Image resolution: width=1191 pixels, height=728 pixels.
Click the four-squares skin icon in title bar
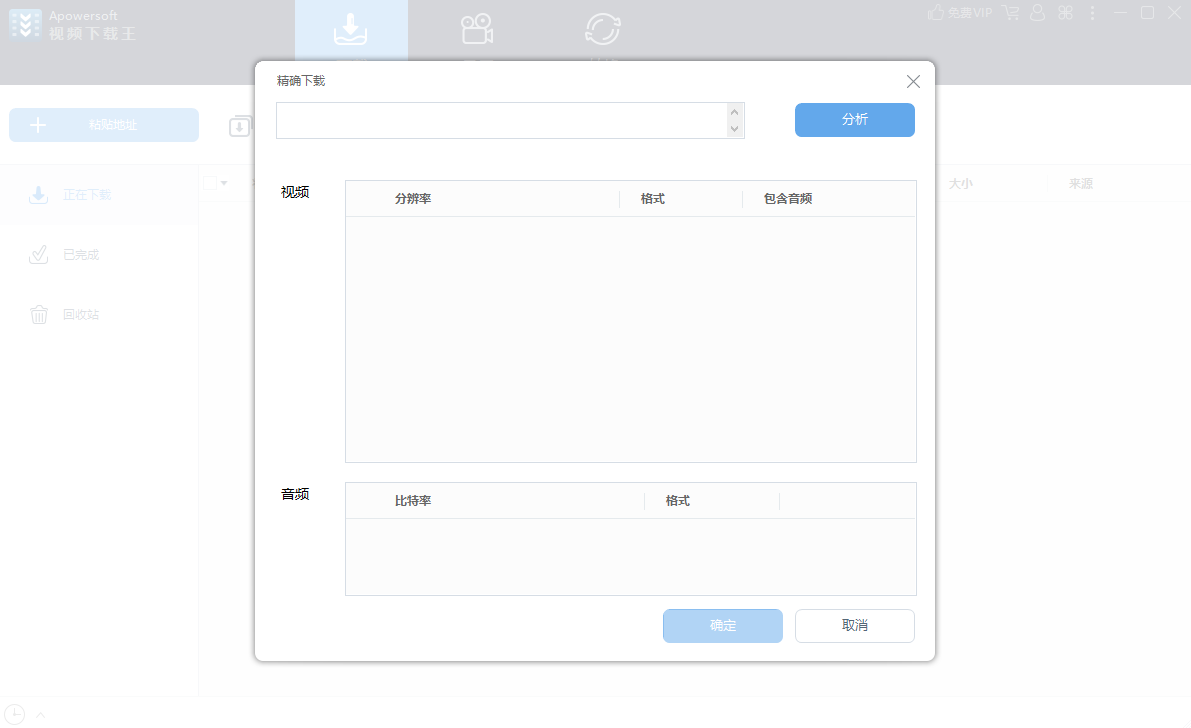point(1065,13)
